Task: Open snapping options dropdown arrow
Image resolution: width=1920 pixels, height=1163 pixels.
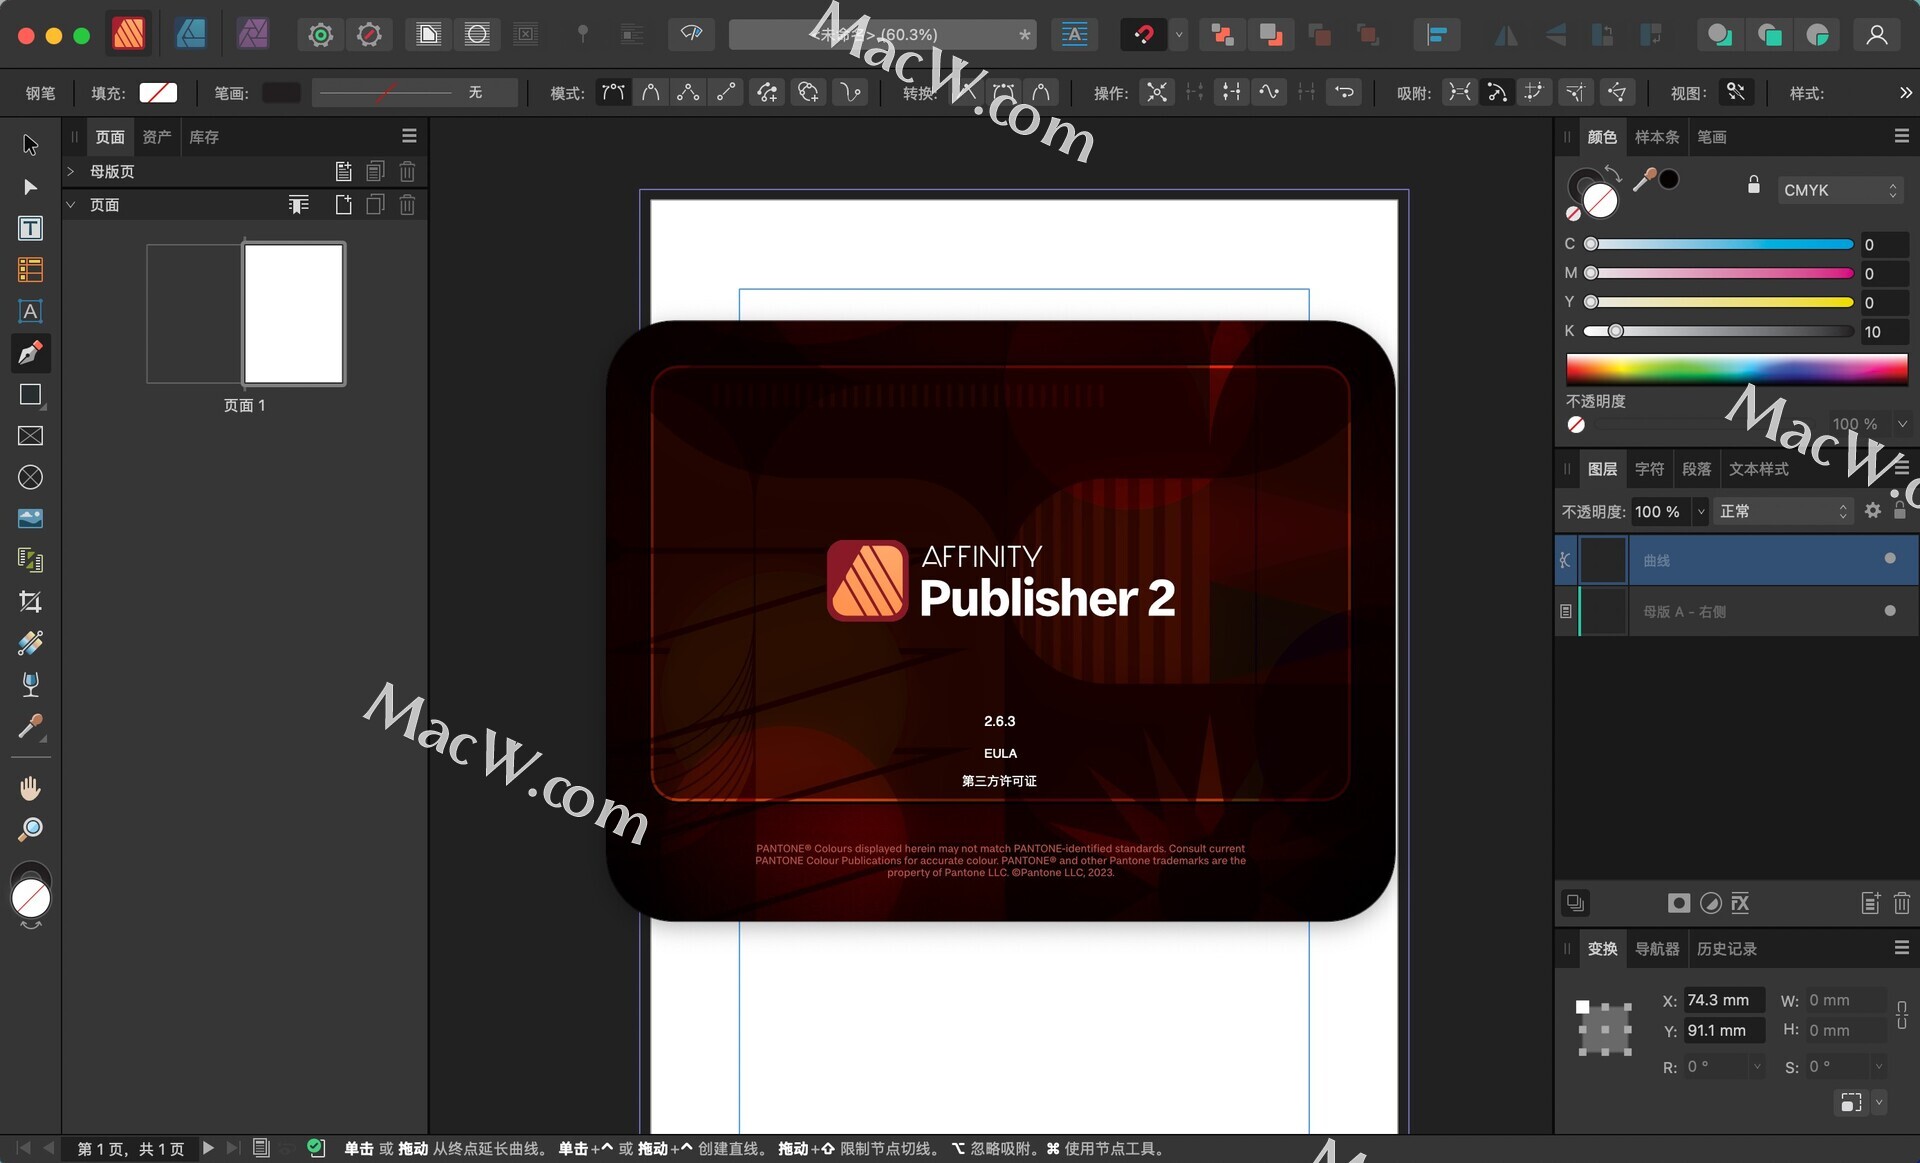Action: click(1179, 35)
